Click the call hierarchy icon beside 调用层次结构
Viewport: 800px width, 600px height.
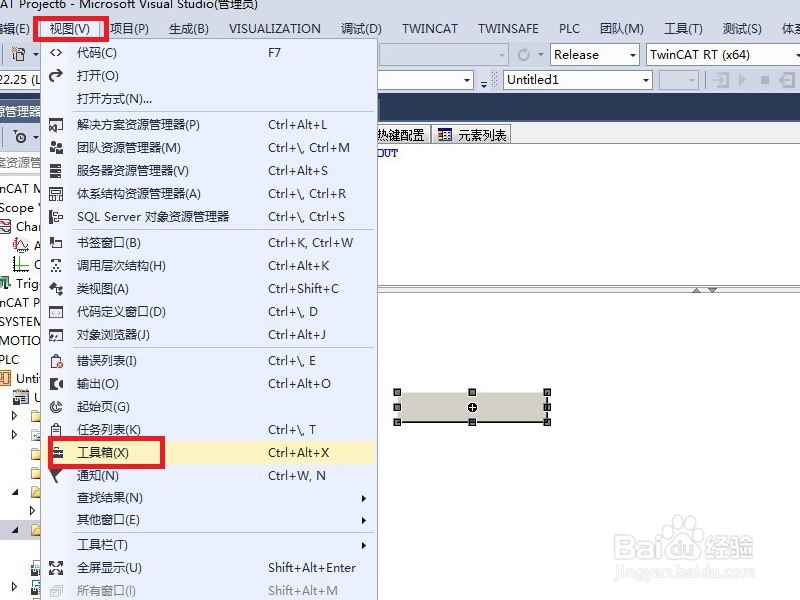coord(56,266)
